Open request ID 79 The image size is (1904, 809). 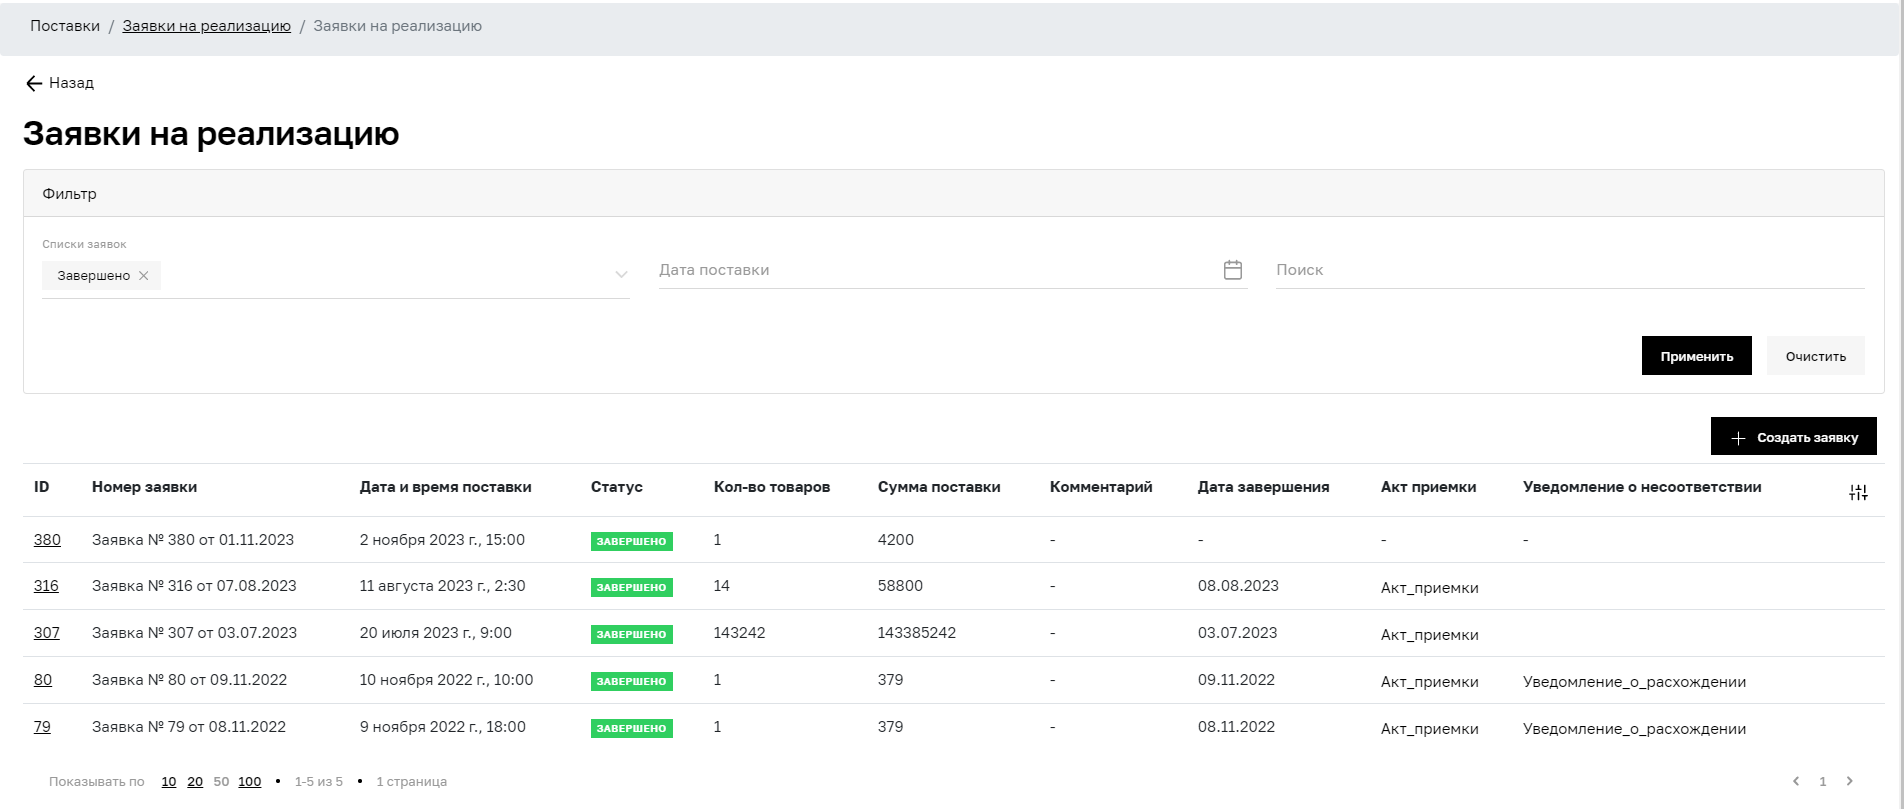pyautogui.click(x=42, y=727)
